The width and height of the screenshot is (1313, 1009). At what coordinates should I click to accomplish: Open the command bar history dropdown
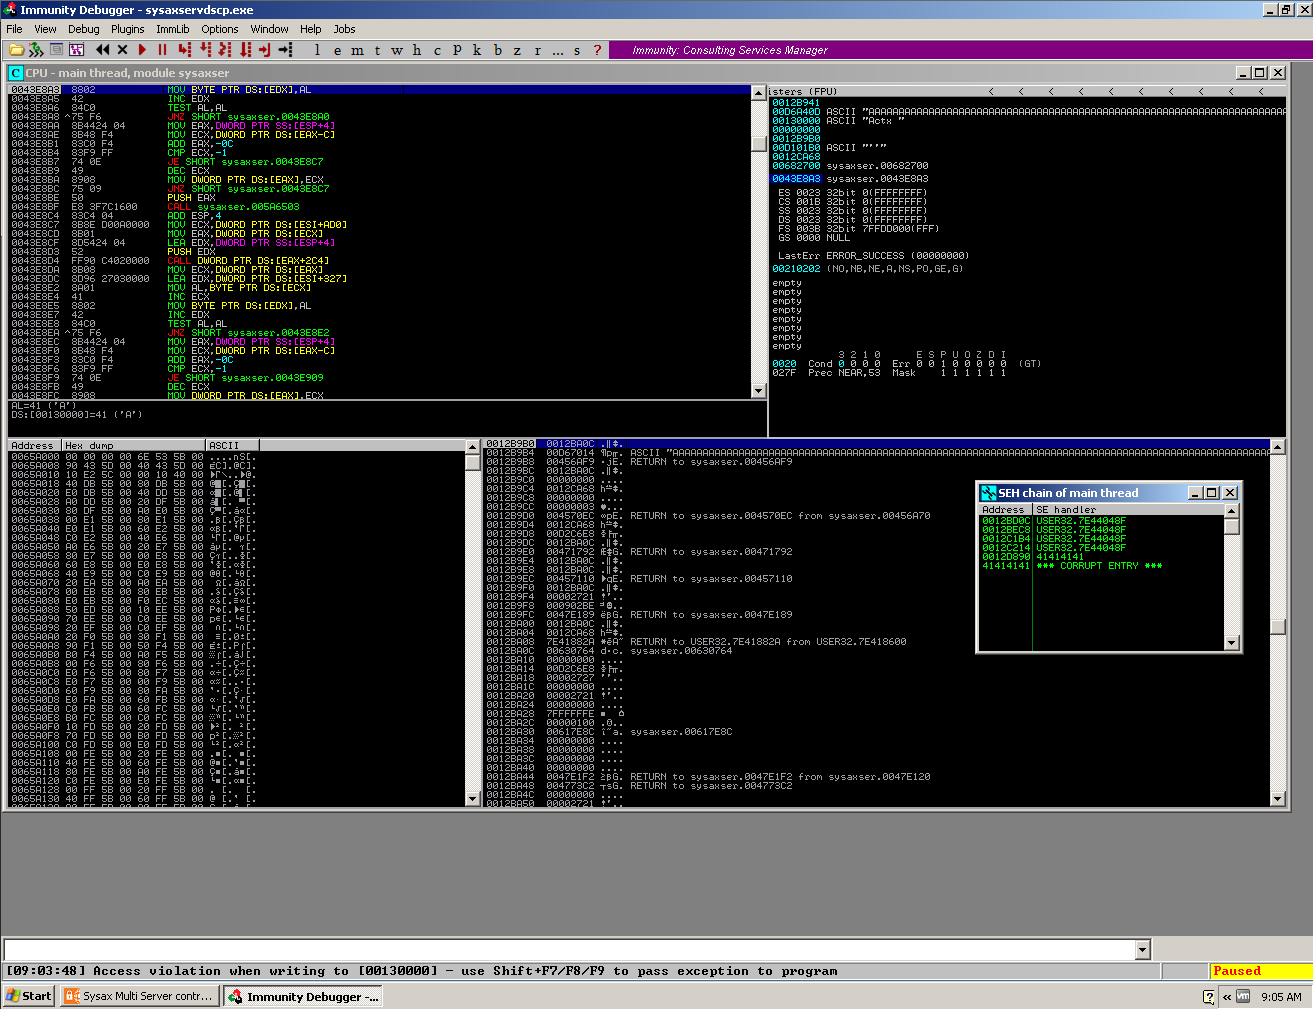coord(1143,950)
